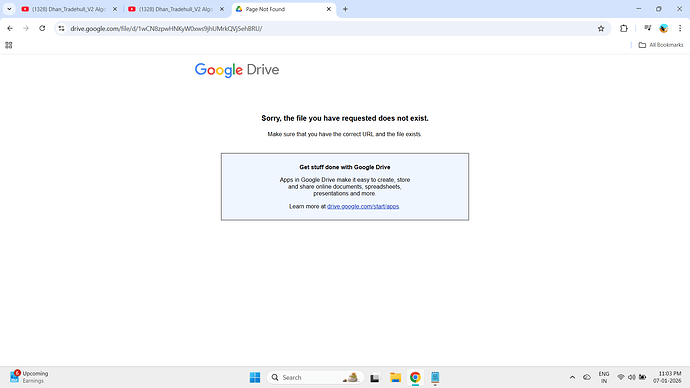Image resolution: width=690 pixels, height=388 pixels.
Task: Show hidden system tray icons
Action: click(572, 377)
